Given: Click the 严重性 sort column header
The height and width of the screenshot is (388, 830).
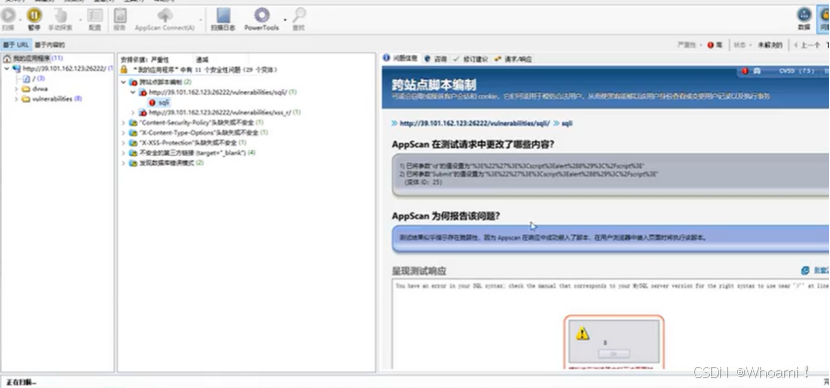Looking at the screenshot, I should click(160, 60).
